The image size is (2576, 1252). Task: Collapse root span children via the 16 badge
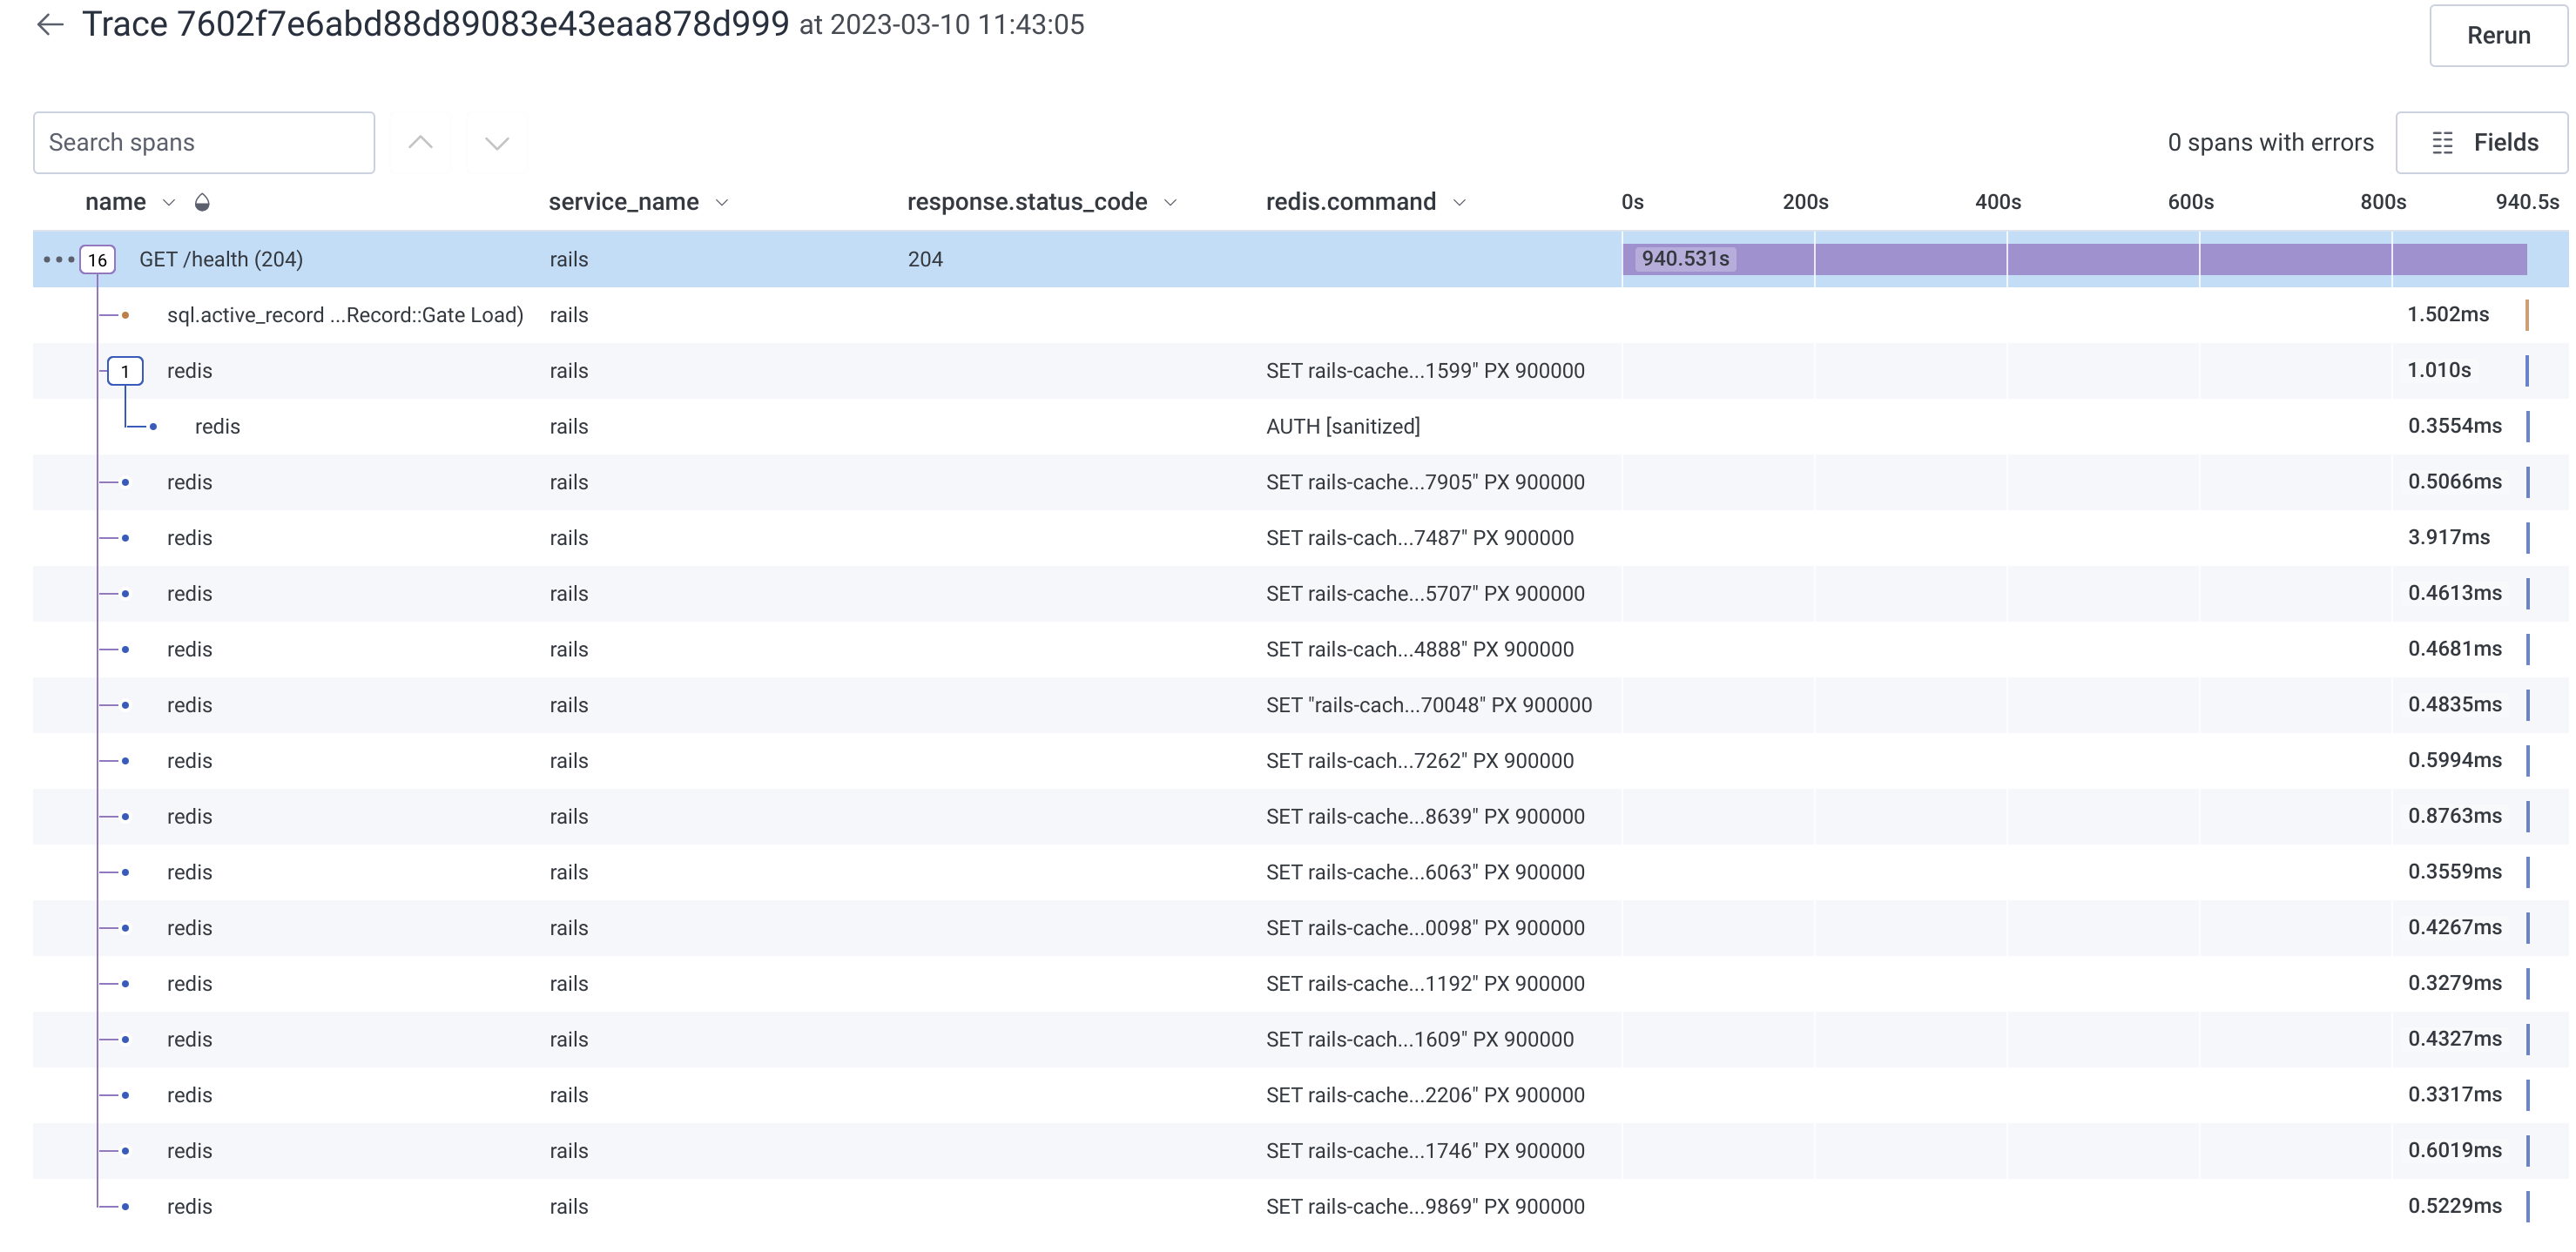(x=97, y=259)
